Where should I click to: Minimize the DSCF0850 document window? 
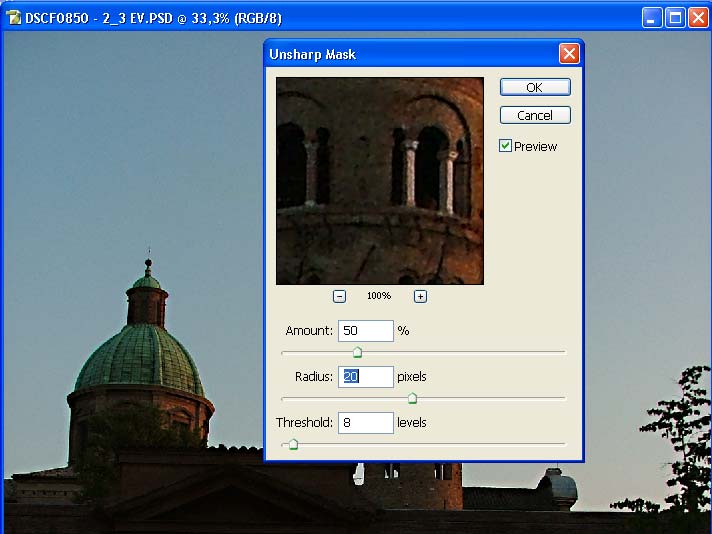[x=652, y=18]
